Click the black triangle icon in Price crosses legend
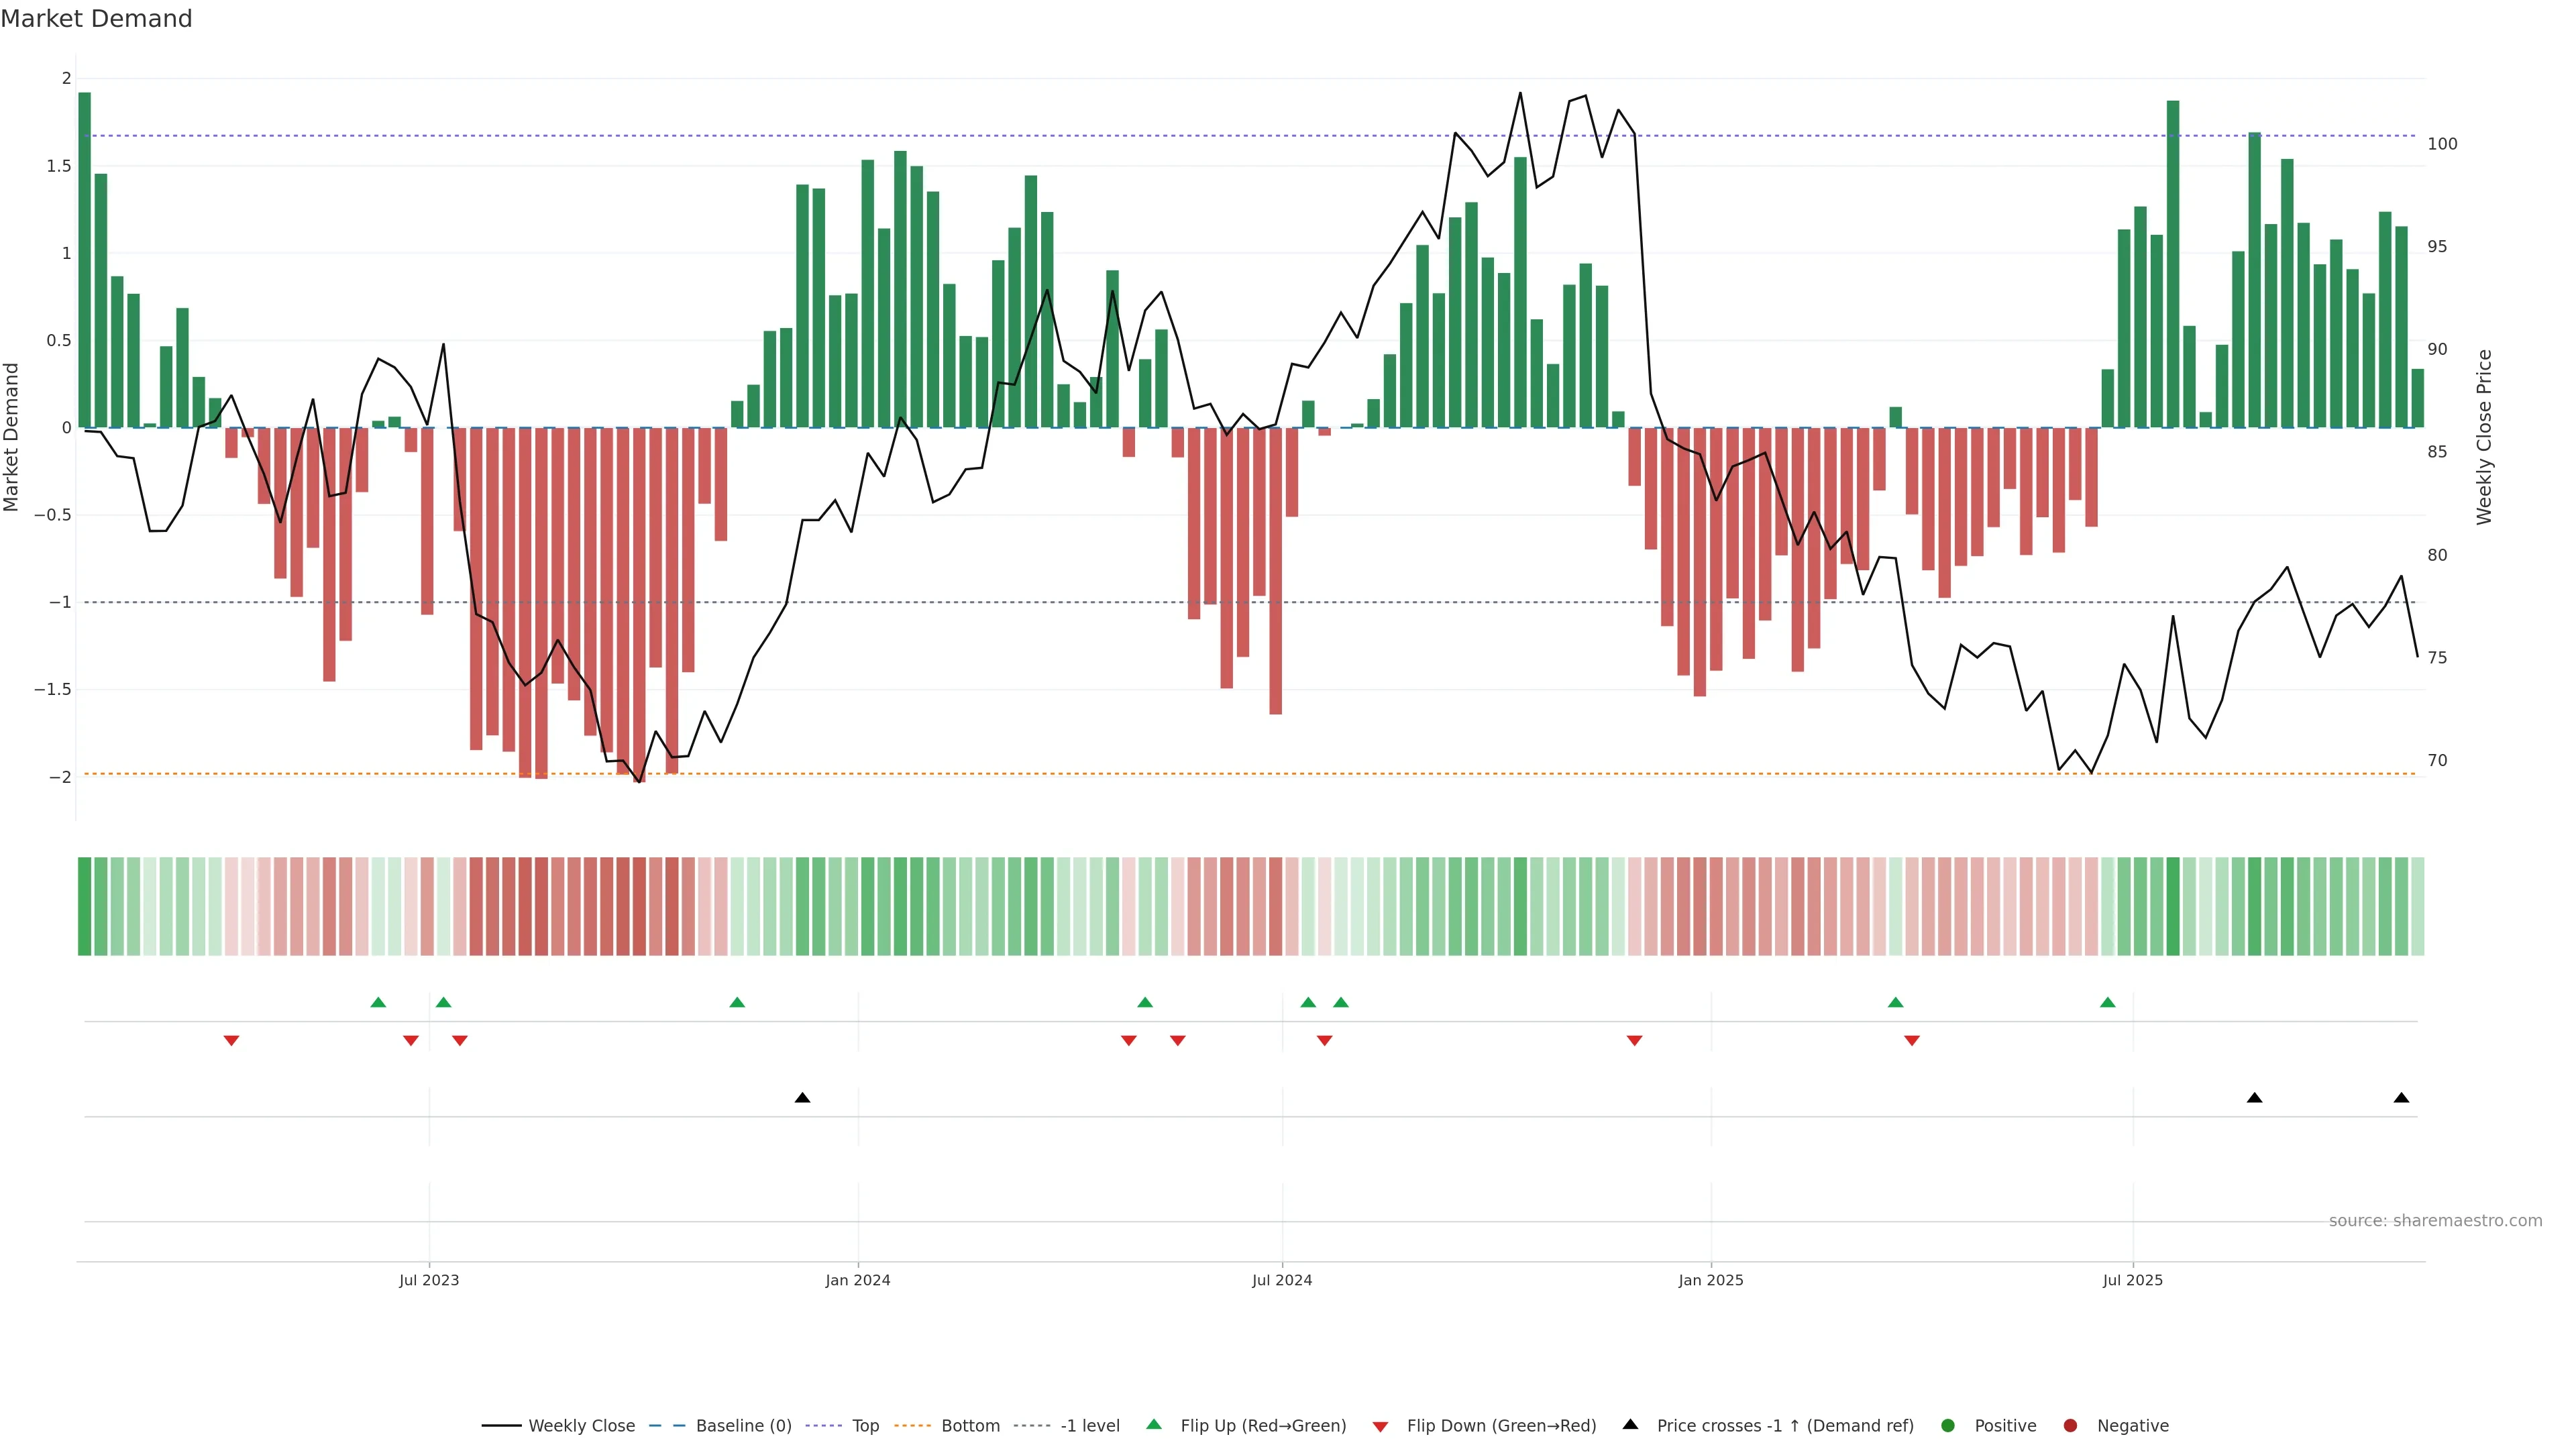2576x1449 pixels. 1630,1424
